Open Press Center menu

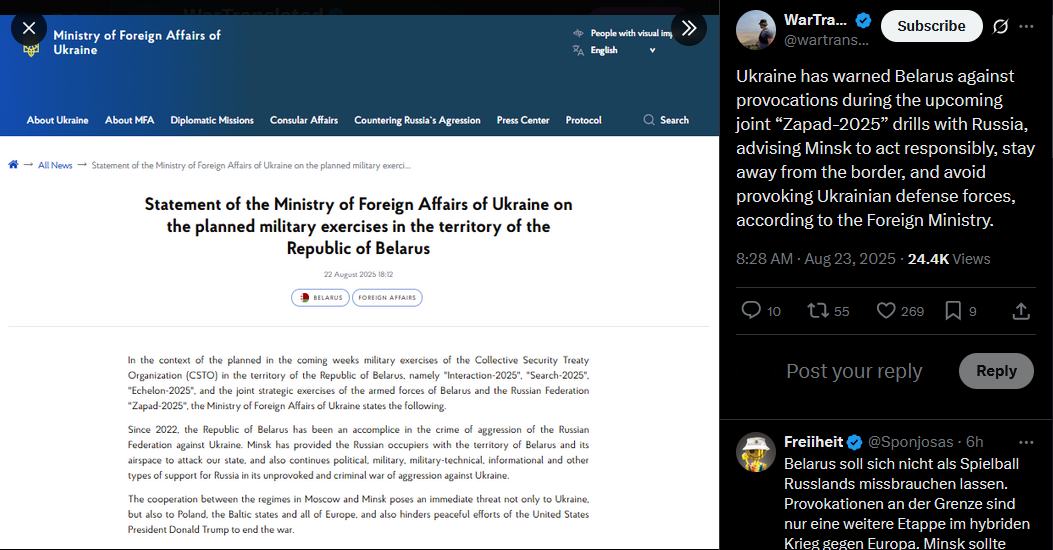pyautogui.click(x=523, y=120)
